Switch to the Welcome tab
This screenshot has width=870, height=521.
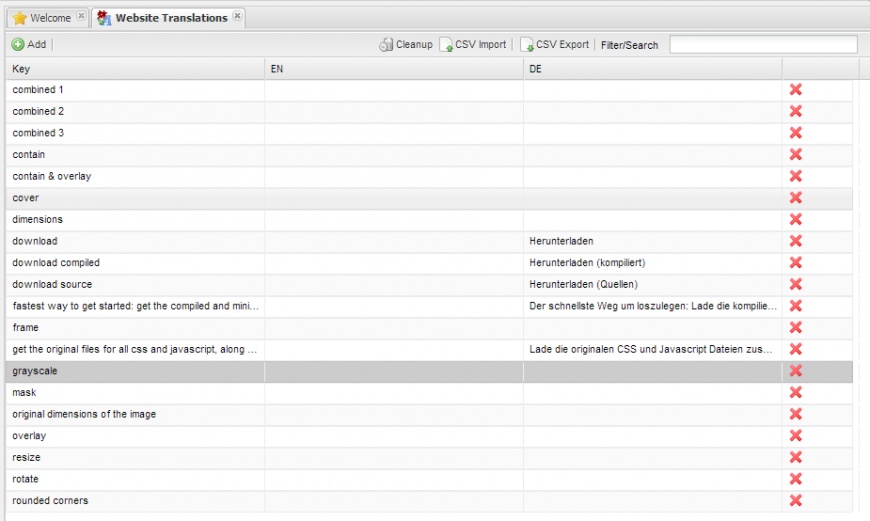(50, 18)
